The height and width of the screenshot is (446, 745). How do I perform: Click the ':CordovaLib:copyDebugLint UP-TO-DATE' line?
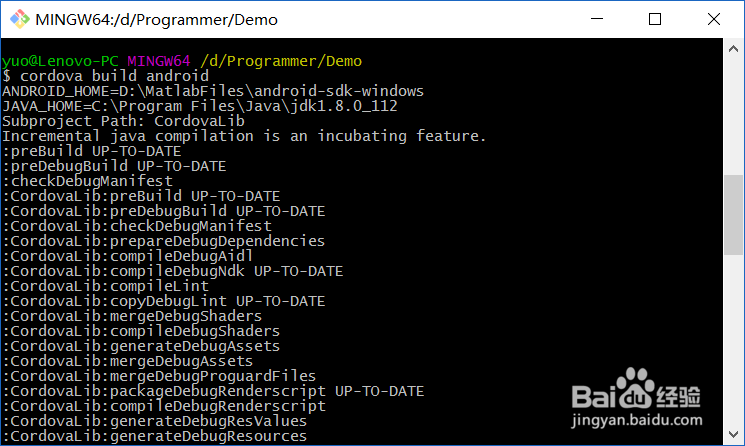pos(163,301)
